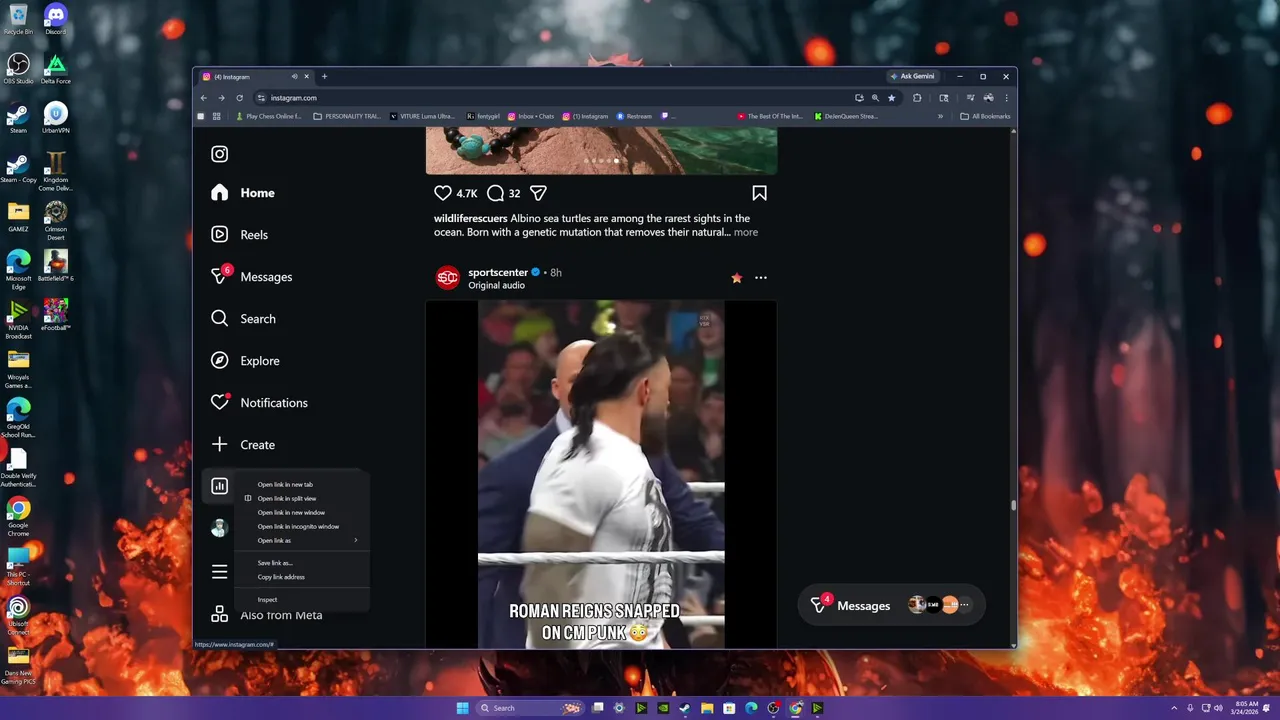
Task: Open the Google Chrome desktop shortcut
Action: point(18,516)
